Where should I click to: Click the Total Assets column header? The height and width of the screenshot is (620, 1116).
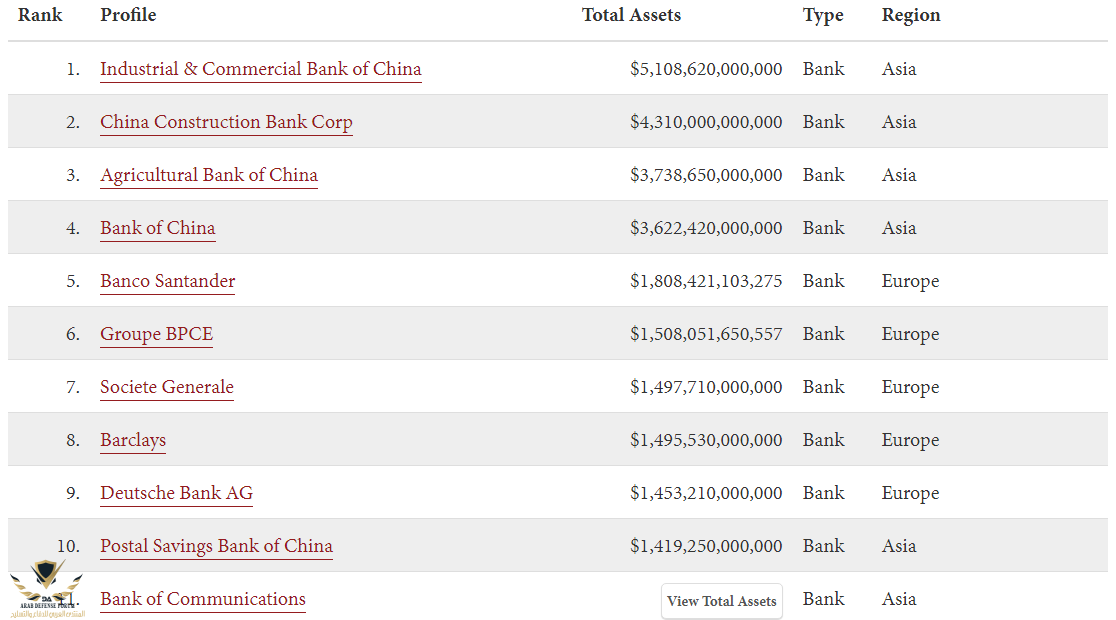631,15
